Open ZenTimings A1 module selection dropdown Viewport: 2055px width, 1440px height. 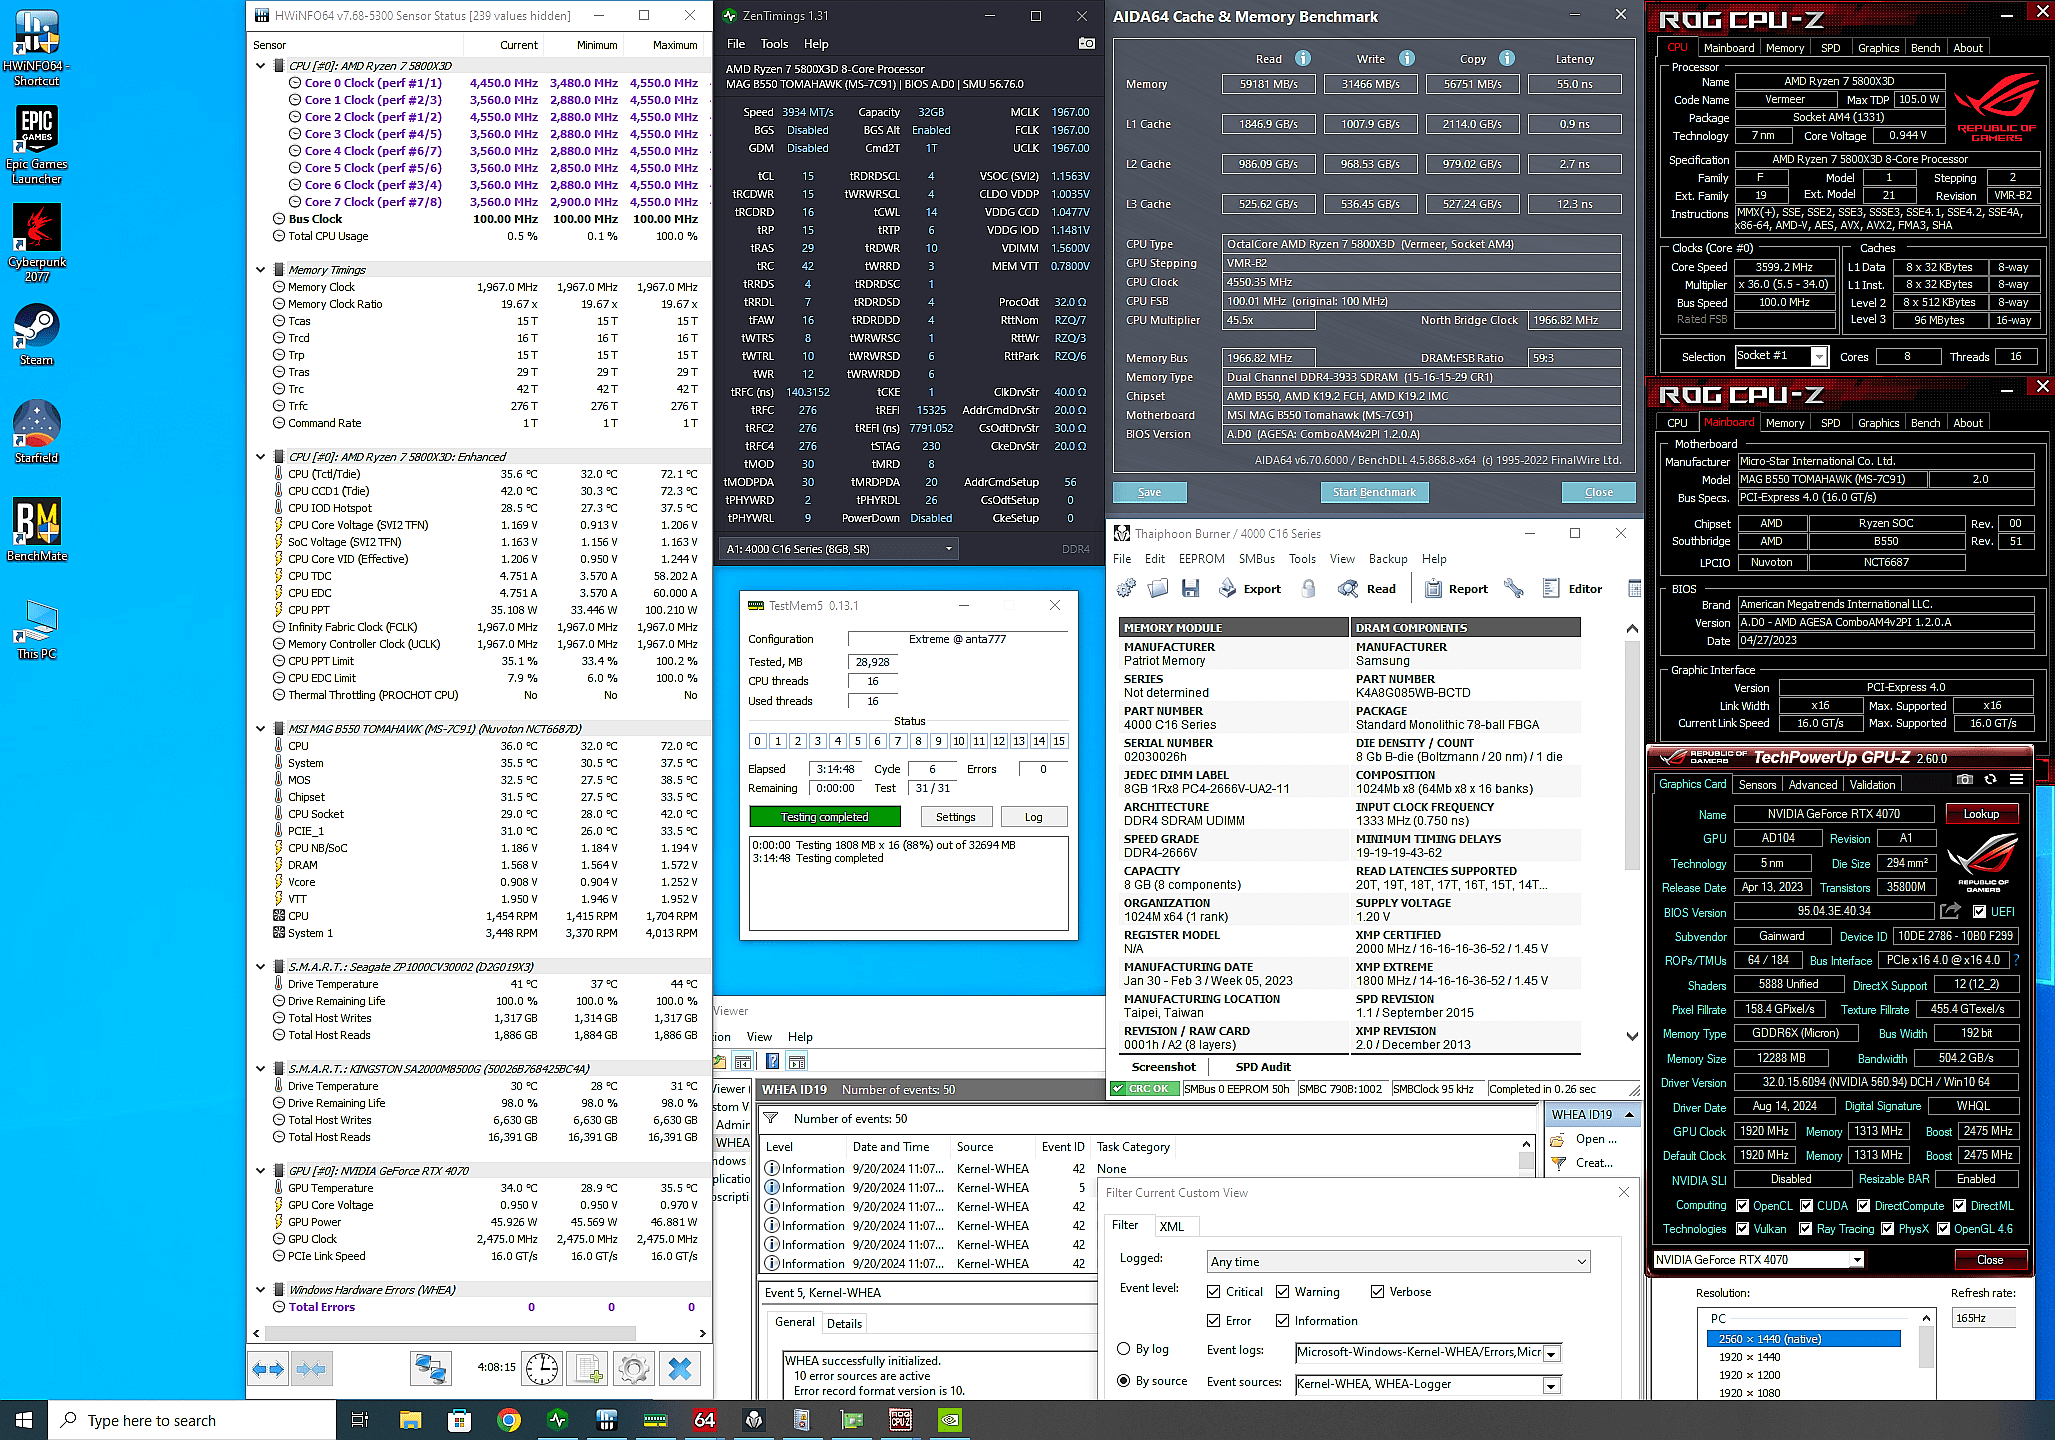tap(838, 548)
